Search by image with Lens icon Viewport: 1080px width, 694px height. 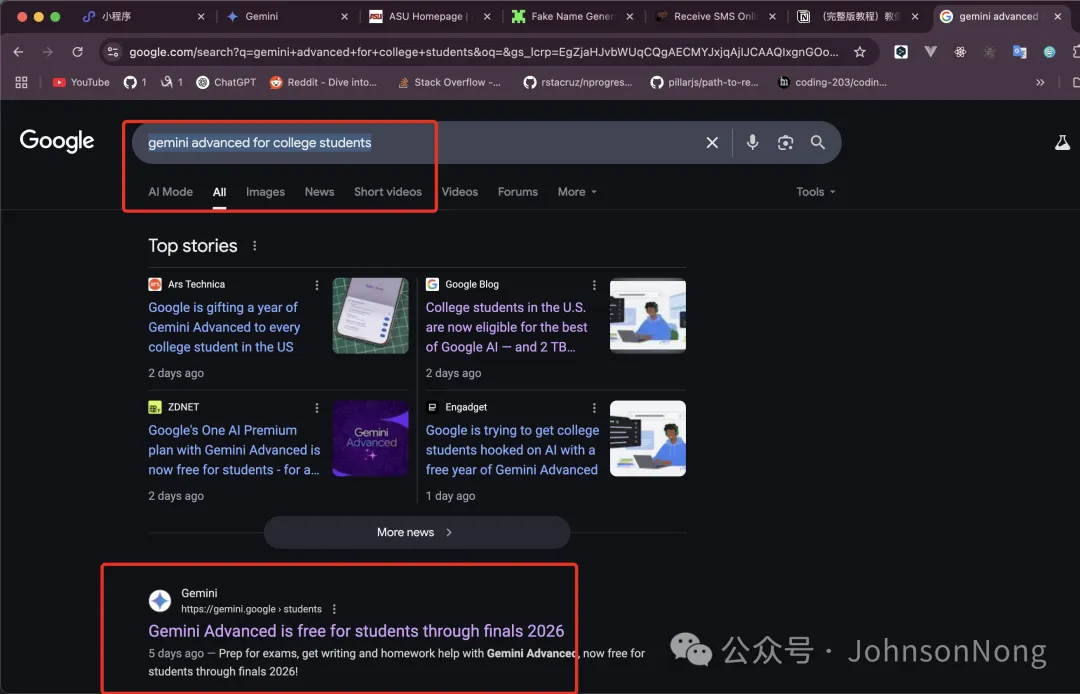[x=785, y=143]
